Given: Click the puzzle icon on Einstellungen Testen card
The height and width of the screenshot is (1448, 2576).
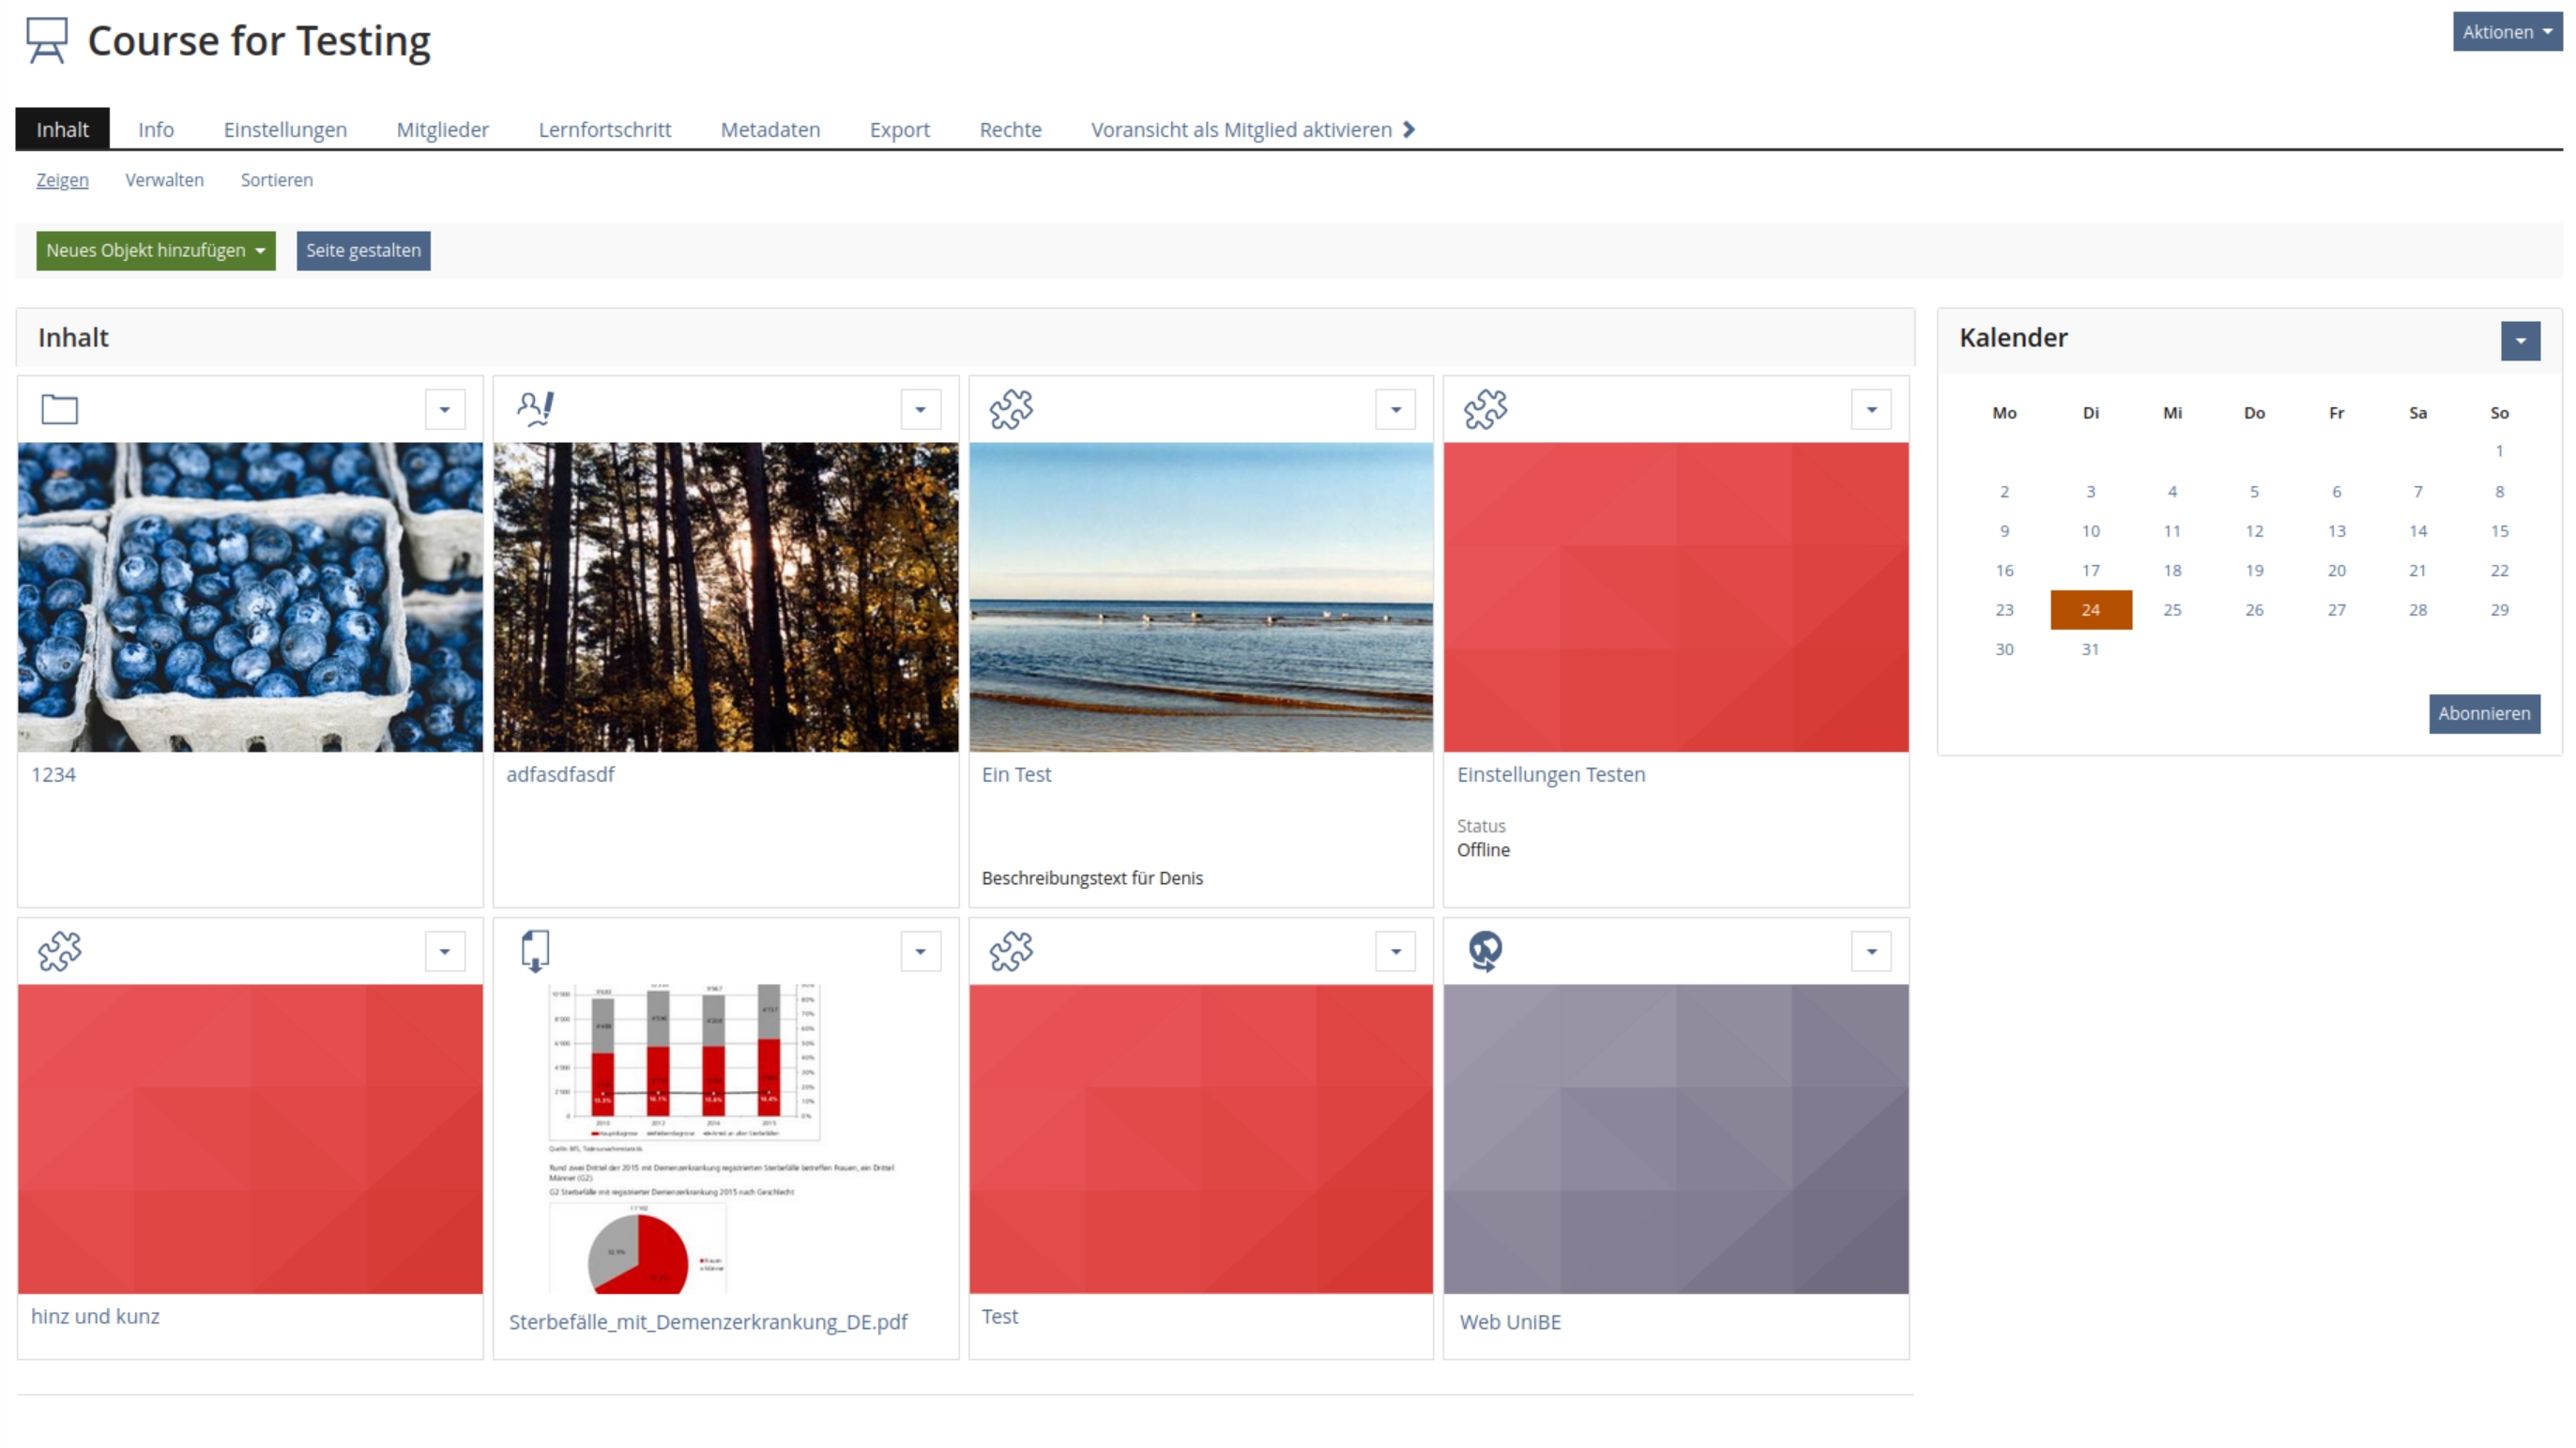Looking at the screenshot, I should click(1486, 409).
